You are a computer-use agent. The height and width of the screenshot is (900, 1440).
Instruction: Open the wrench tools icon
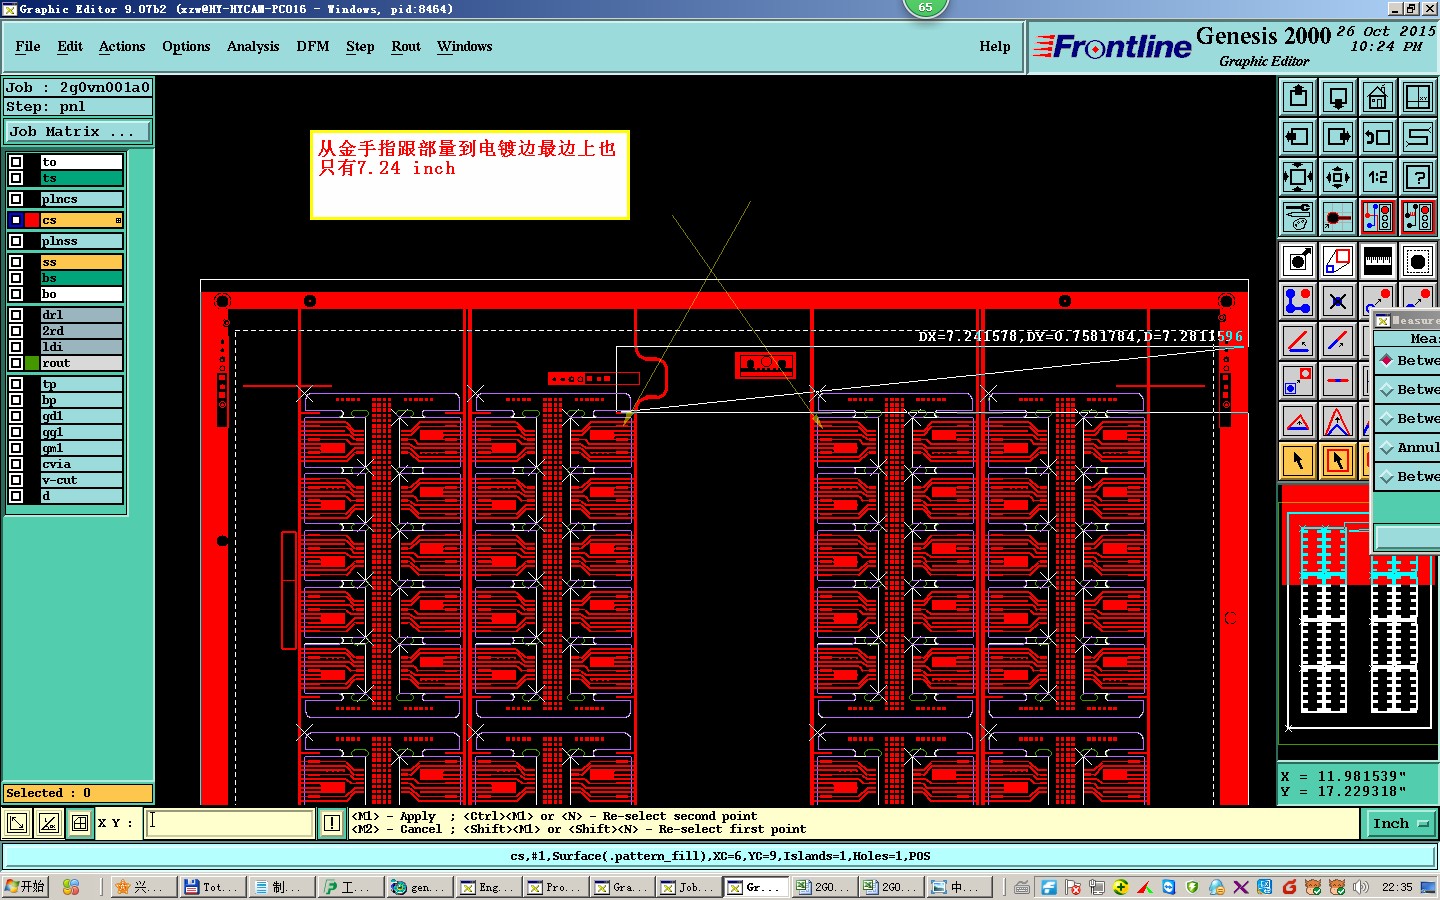pos(1298,217)
